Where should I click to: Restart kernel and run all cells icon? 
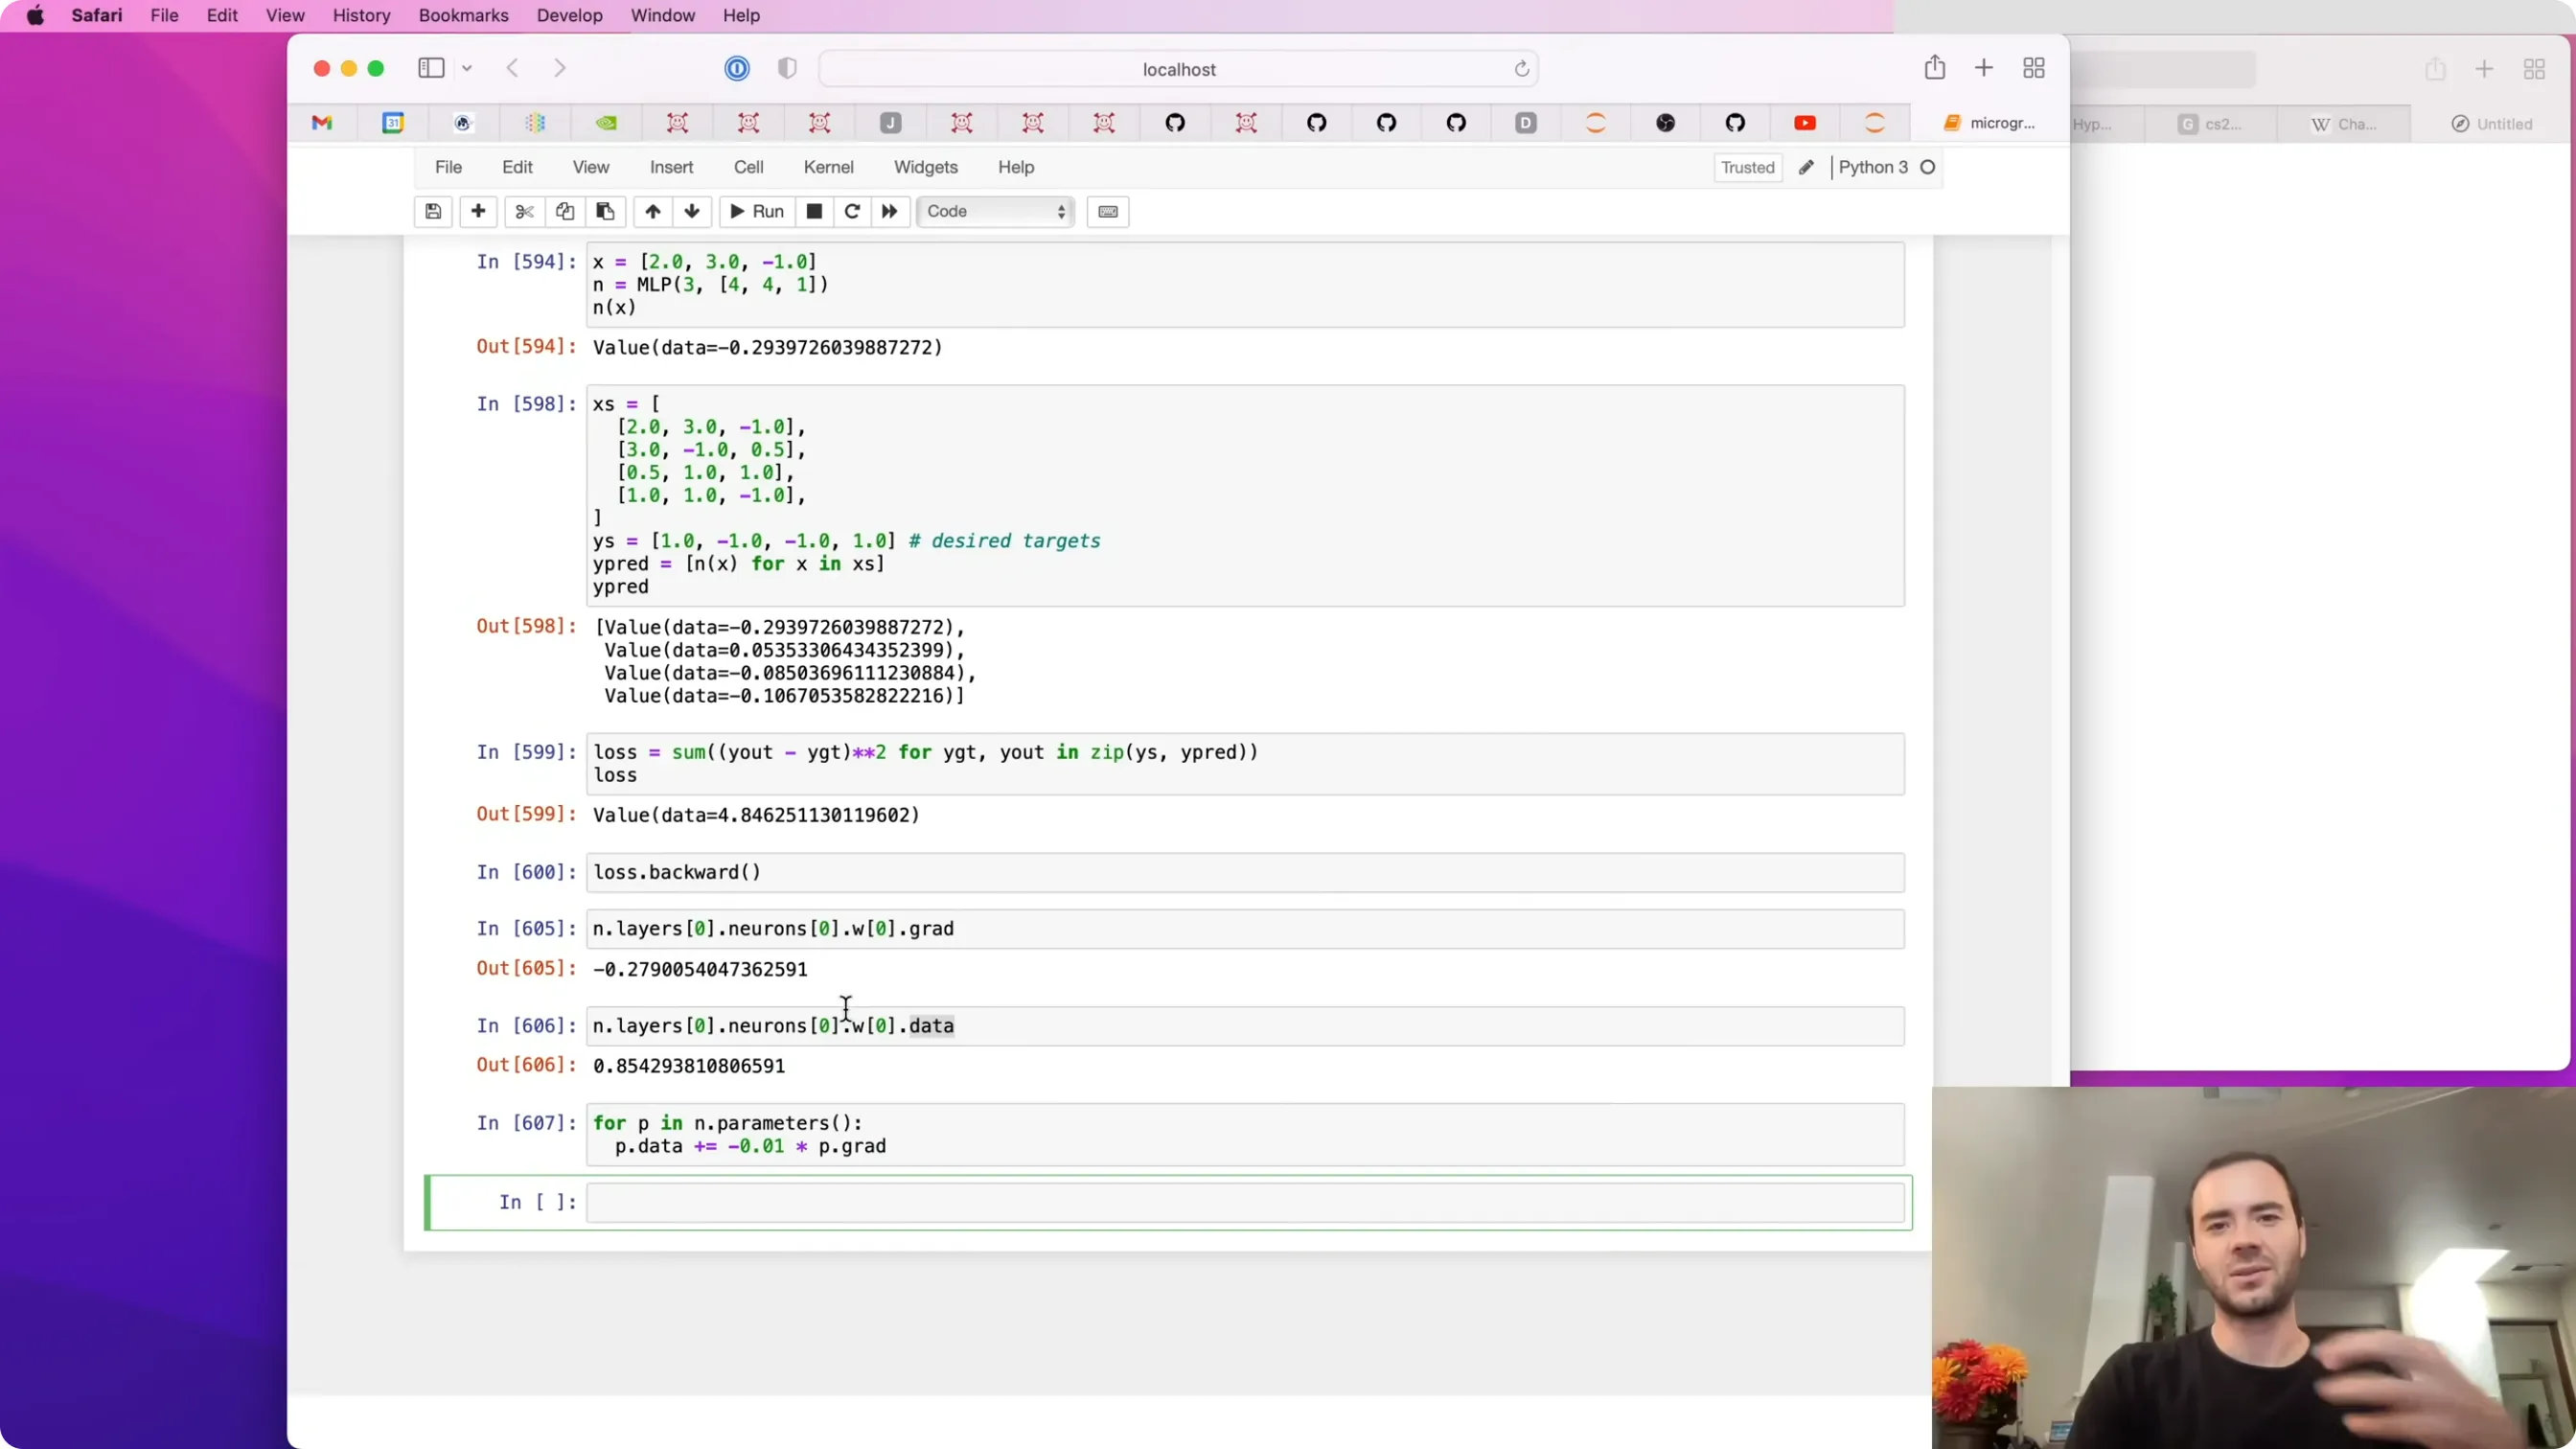889,211
